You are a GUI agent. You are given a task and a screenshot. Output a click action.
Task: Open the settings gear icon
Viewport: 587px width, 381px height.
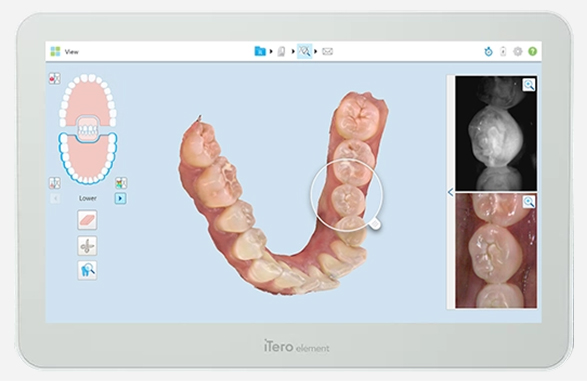pos(518,52)
